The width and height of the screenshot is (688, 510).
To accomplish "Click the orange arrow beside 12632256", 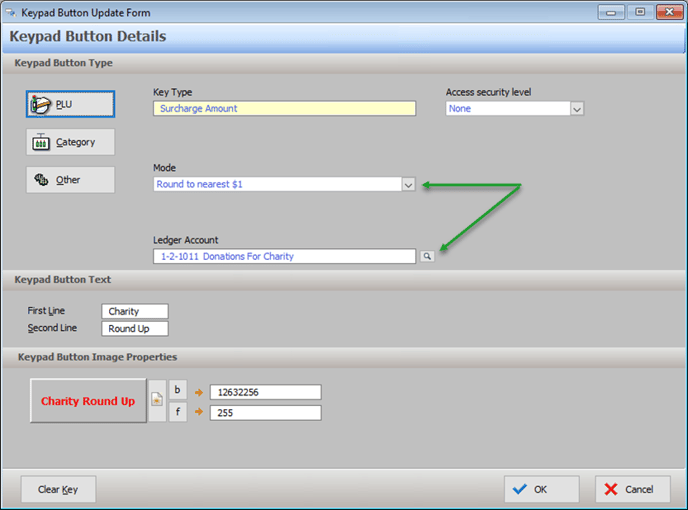I will (199, 392).
